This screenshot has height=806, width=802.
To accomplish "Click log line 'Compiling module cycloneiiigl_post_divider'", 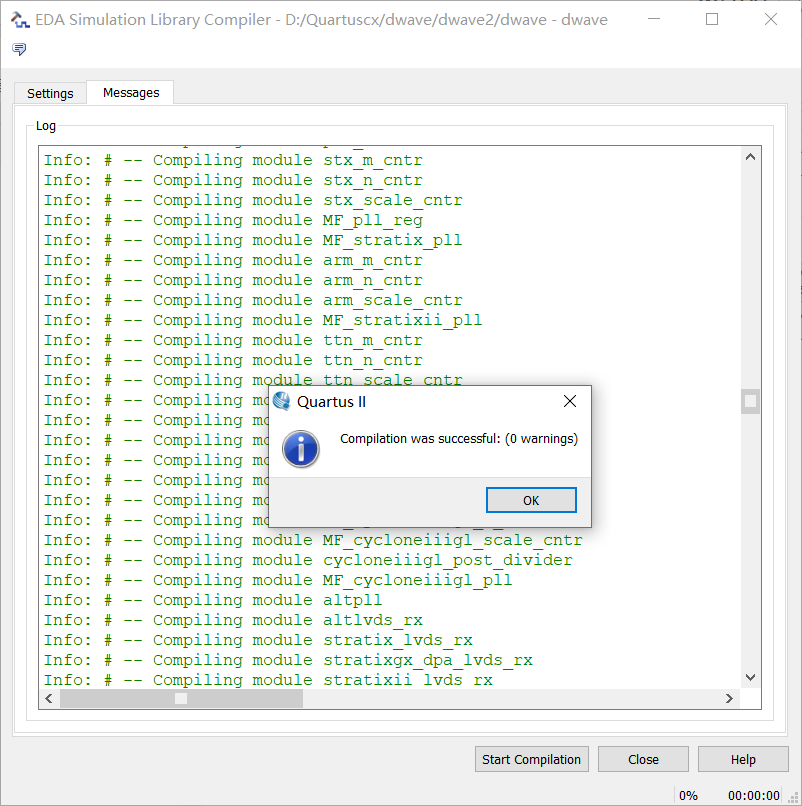I will (308, 561).
